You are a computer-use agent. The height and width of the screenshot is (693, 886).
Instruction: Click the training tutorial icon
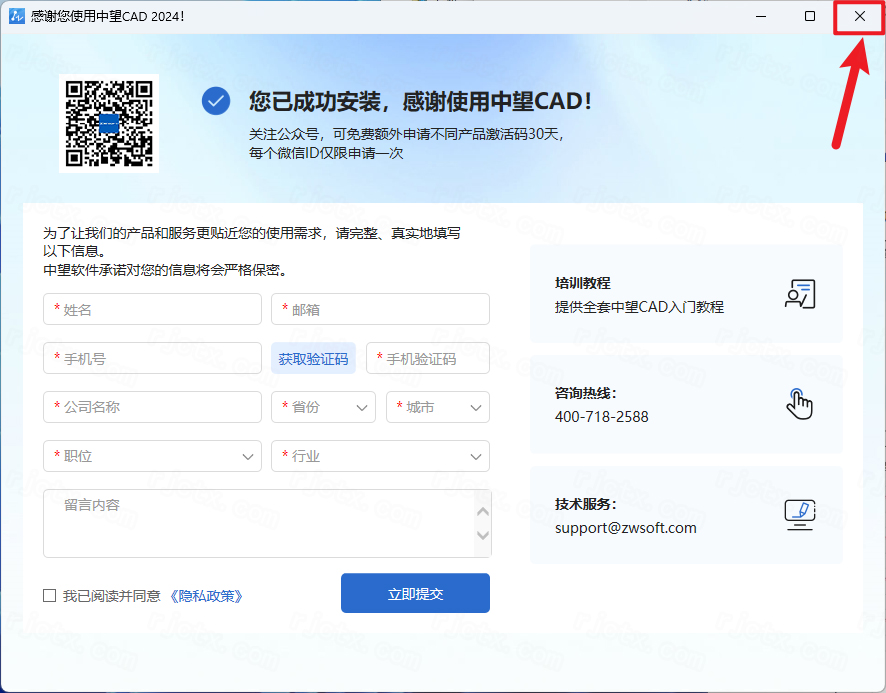800,294
